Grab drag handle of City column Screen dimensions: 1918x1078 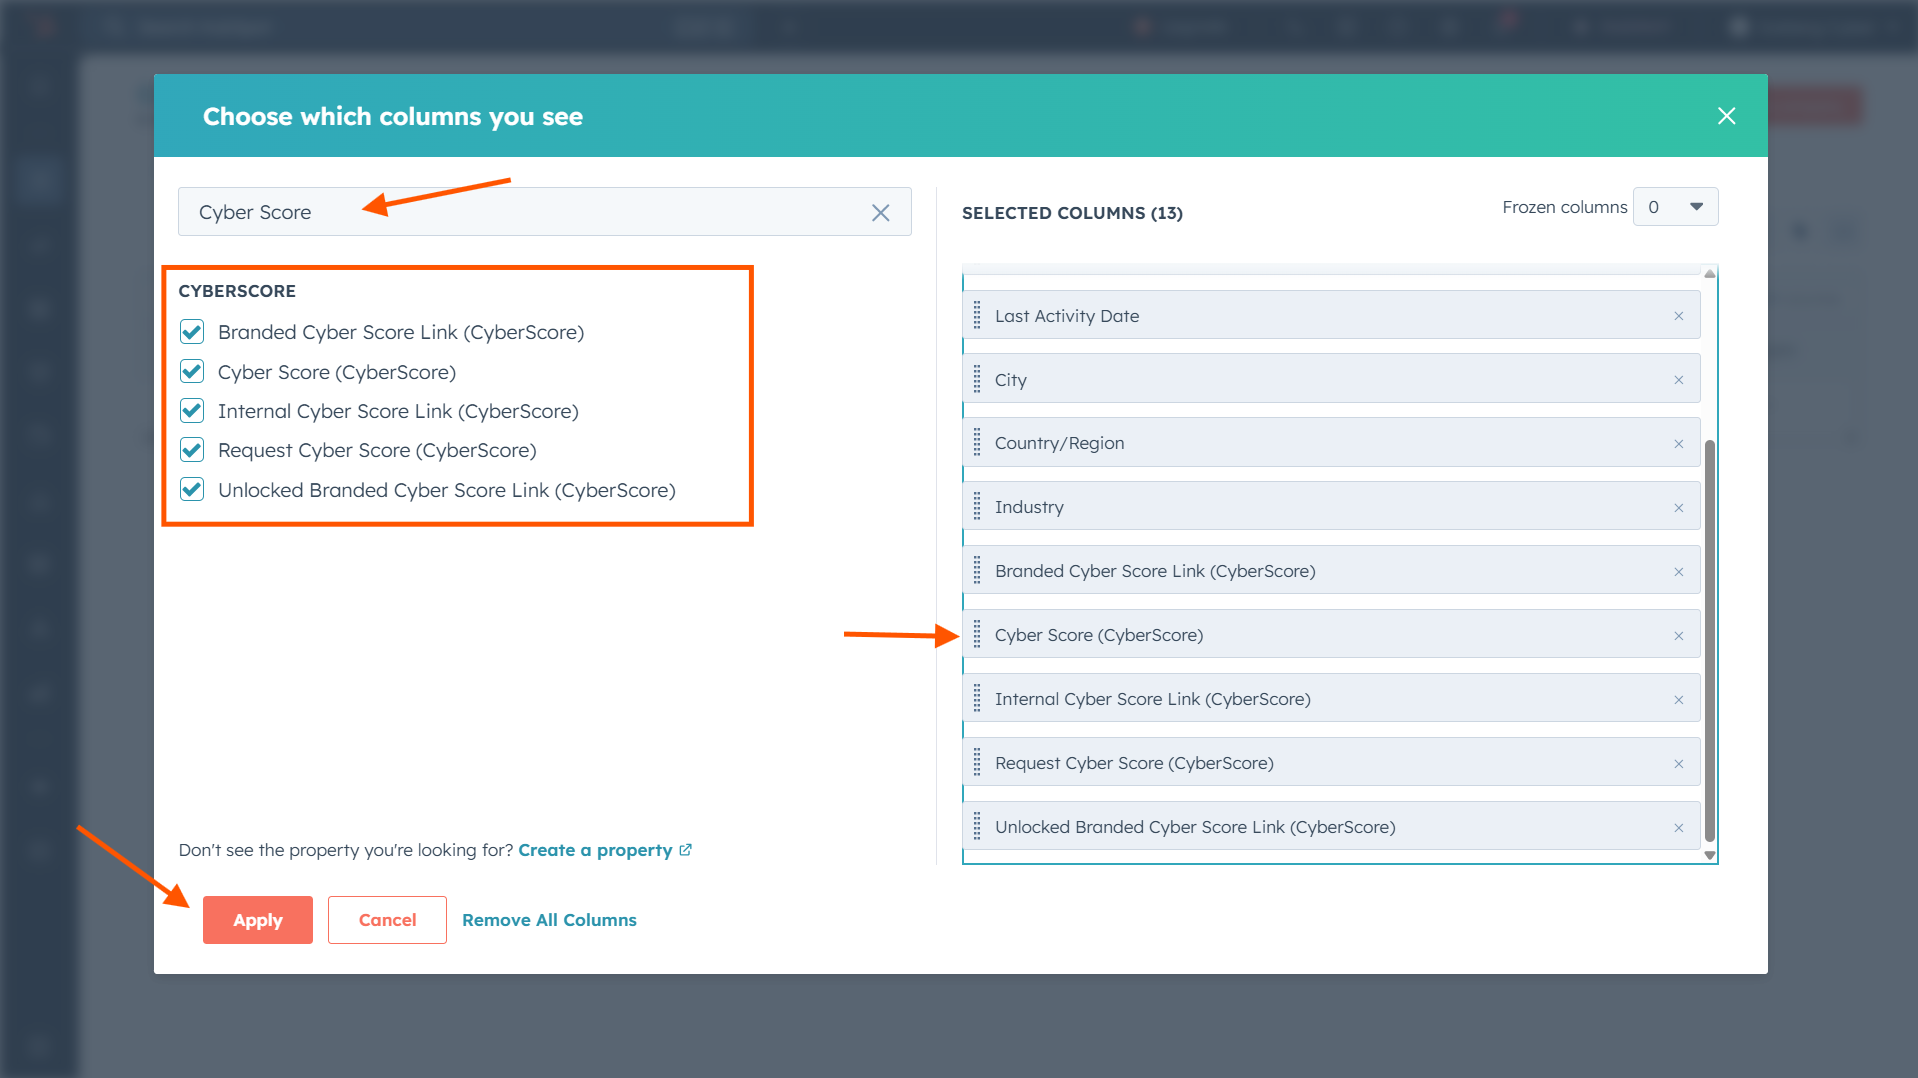(x=977, y=380)
